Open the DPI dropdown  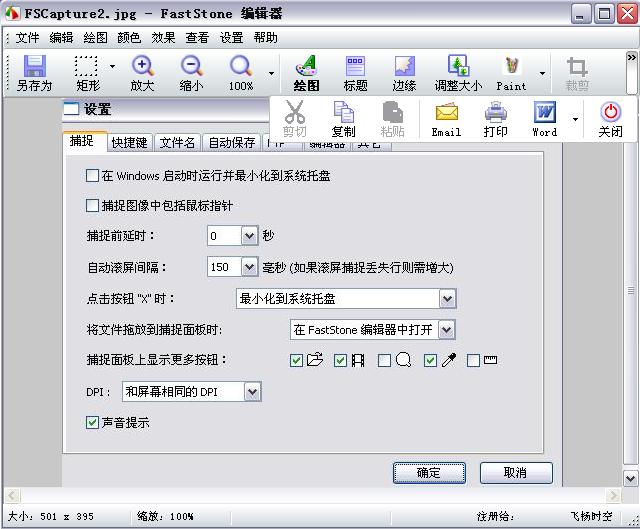(253, 392)
